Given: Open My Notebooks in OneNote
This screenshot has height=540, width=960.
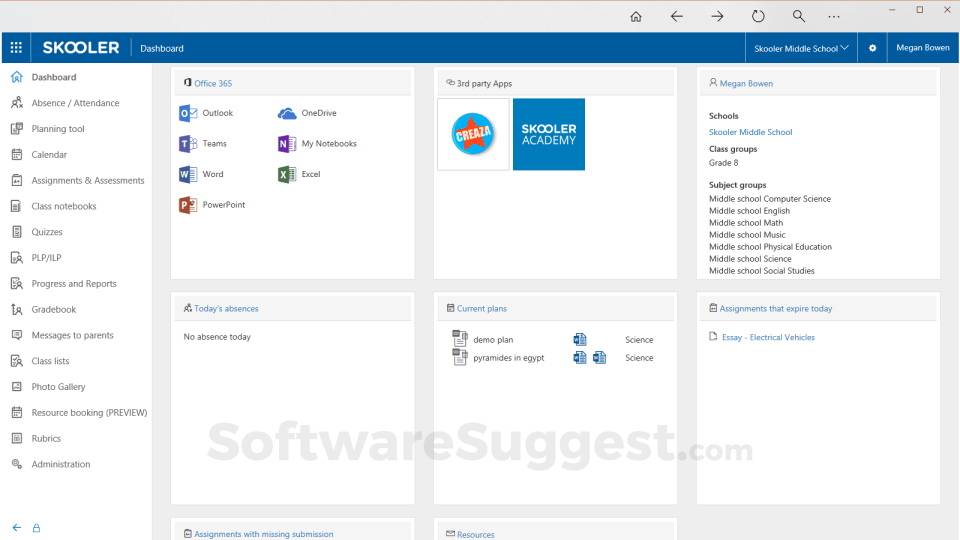Looking at the screenshot, I should [x=317, y=144].
